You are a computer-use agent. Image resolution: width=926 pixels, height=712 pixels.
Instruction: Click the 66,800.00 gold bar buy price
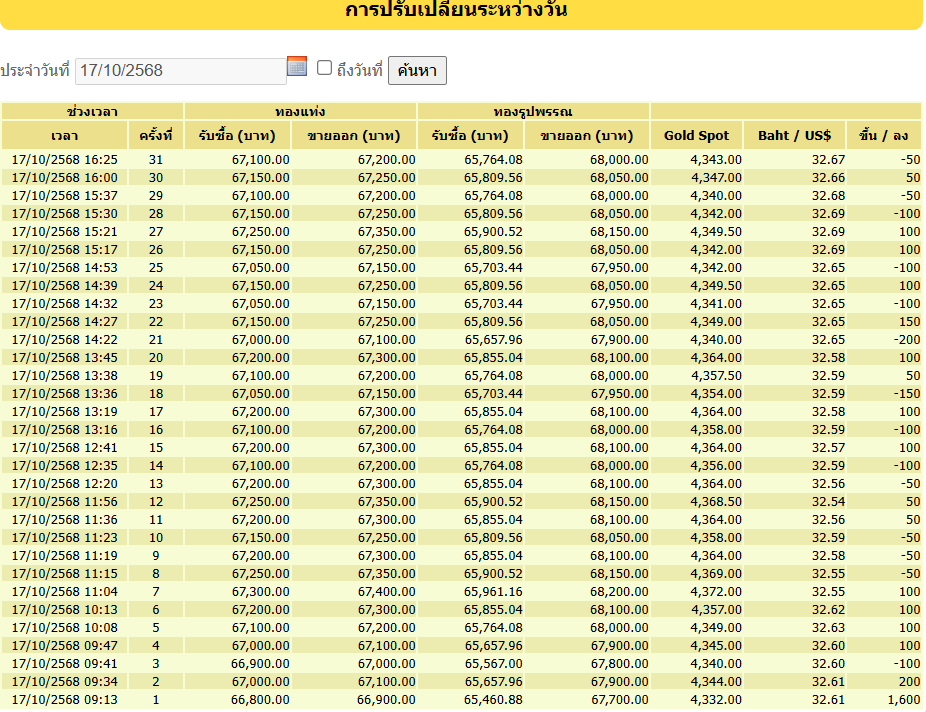[260, 700]
